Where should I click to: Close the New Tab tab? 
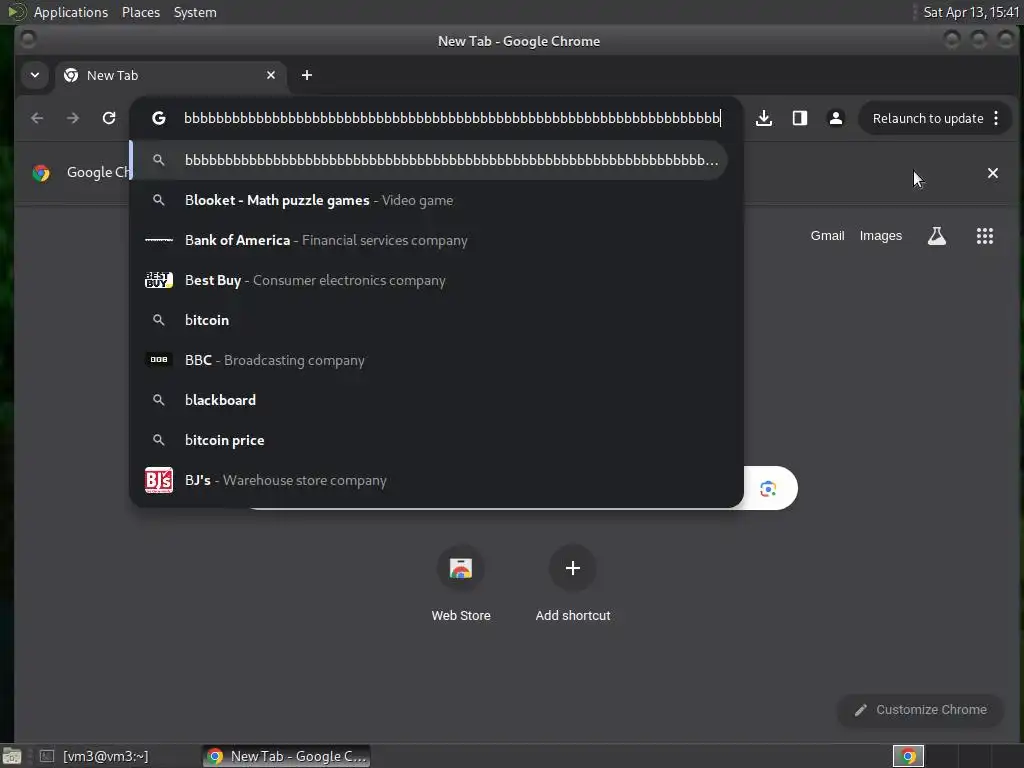pos(271,75)
